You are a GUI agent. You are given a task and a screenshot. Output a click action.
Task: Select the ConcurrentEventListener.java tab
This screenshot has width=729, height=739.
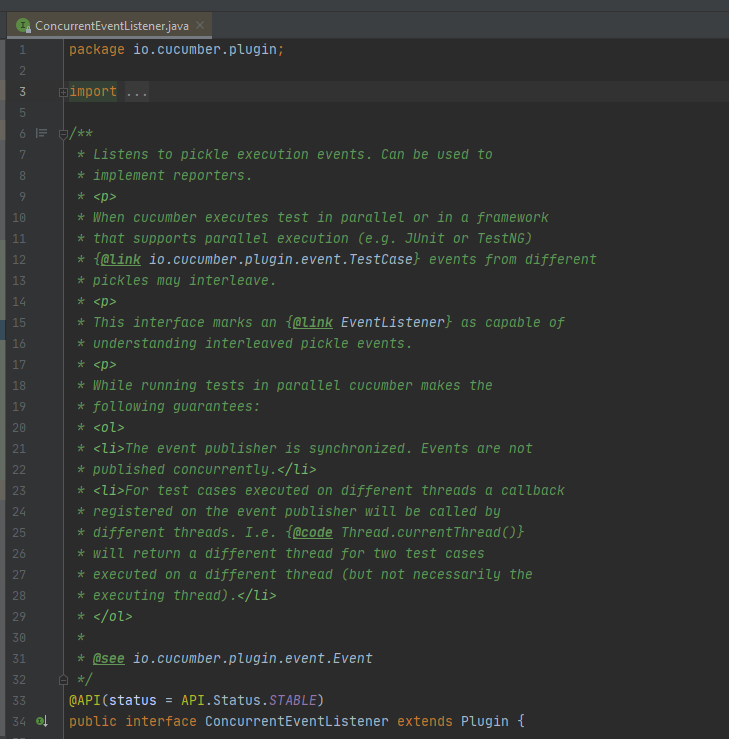click(x=109, y=25)
